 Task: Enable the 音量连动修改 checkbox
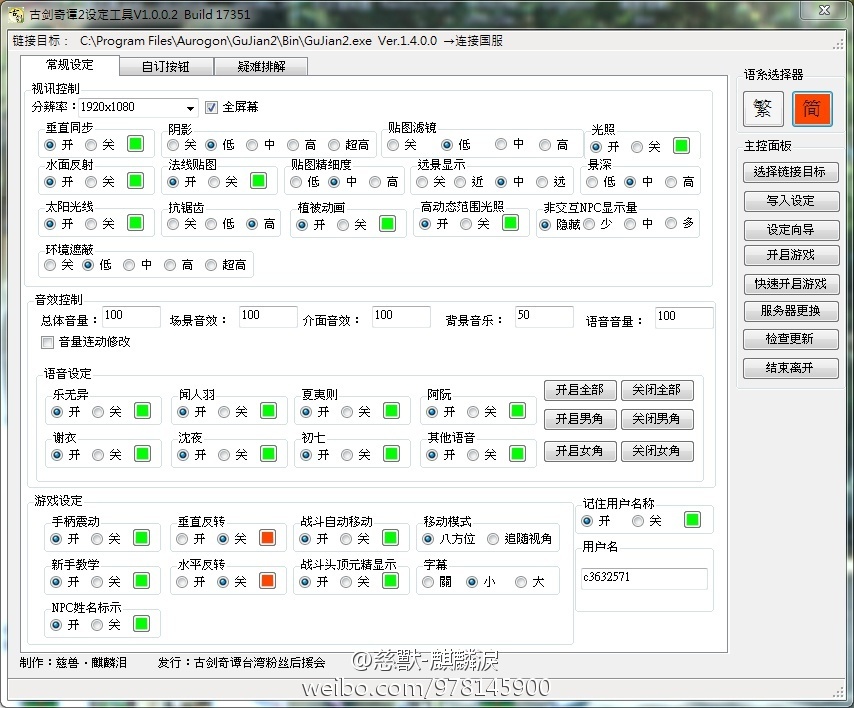pyautogui.click(x=47, y=342)
